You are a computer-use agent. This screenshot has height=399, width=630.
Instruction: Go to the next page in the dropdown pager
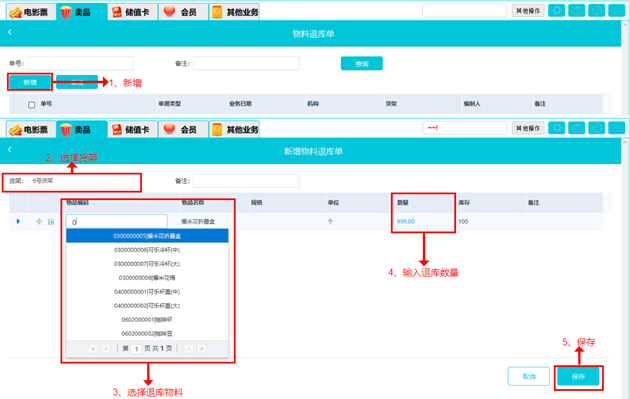click(x=188, y=348)
